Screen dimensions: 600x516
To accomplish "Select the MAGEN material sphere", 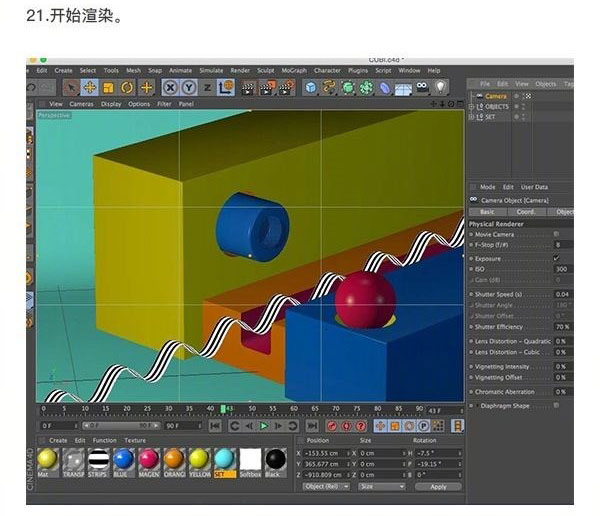I will (x=148, y=463).
